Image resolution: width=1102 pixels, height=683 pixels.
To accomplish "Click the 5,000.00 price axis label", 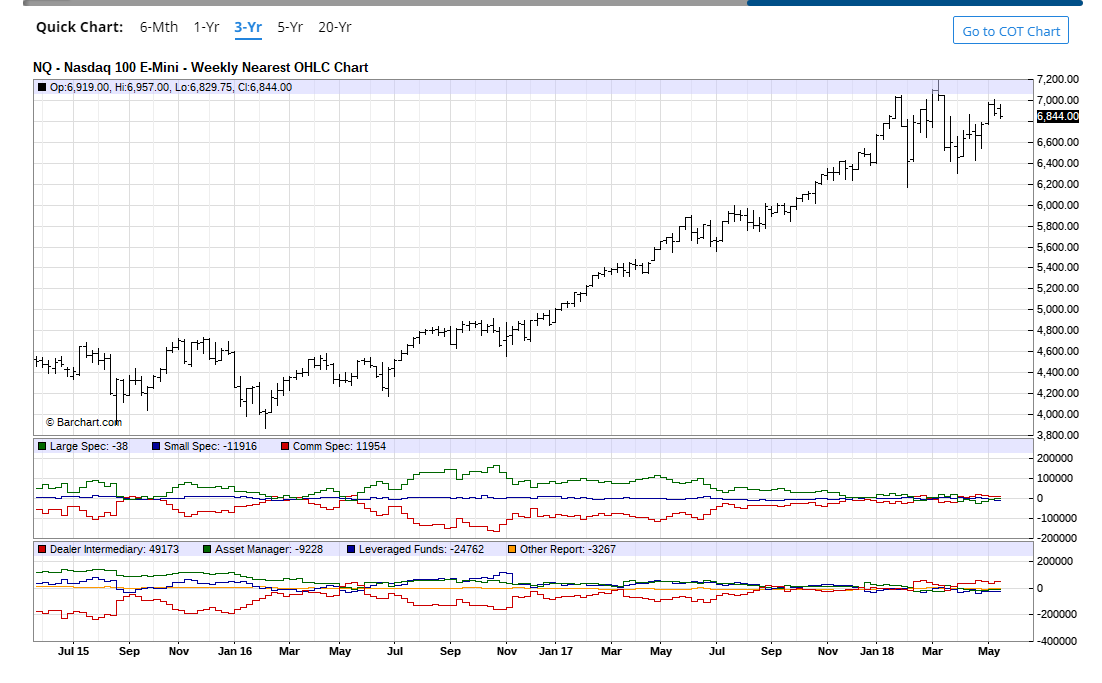I will [1058, 309].
